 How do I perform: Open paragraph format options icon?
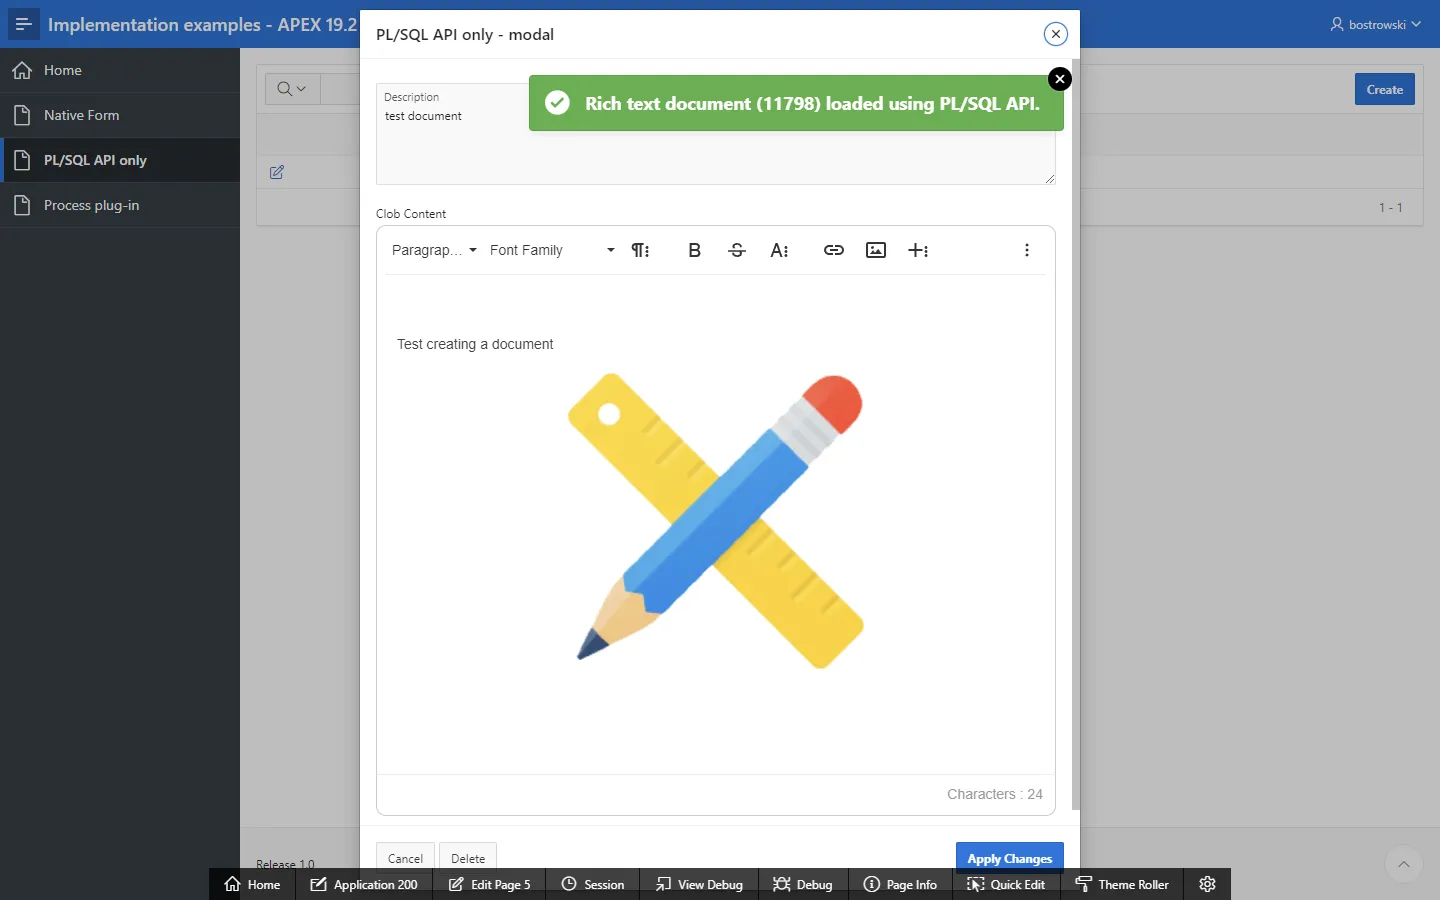point(640,250)
